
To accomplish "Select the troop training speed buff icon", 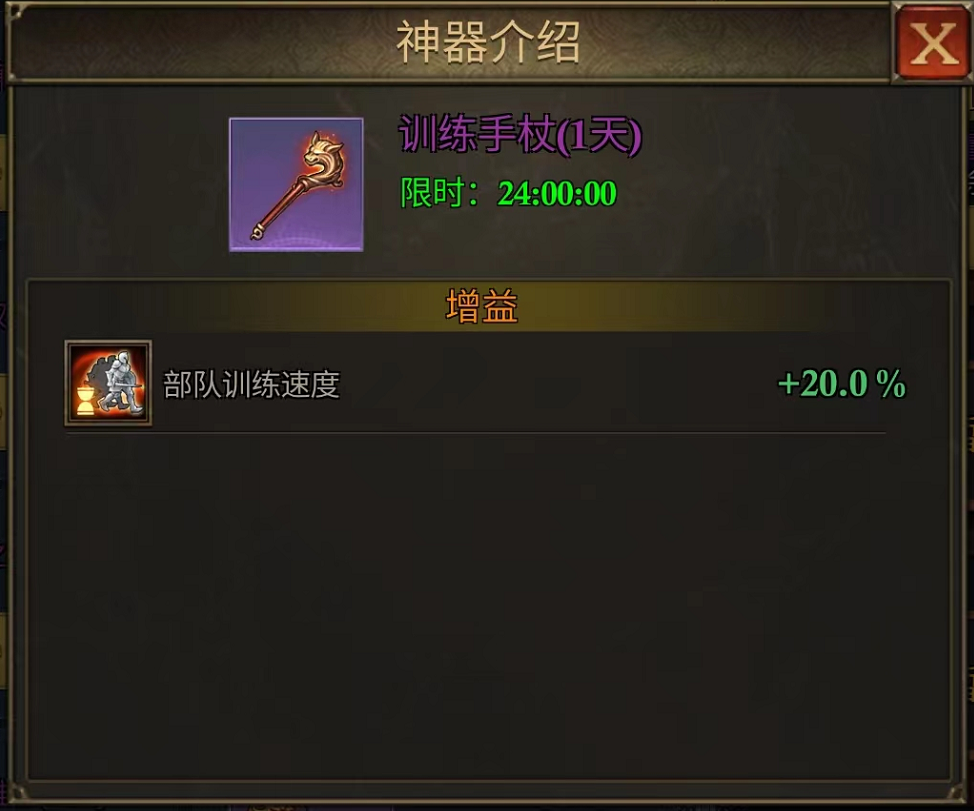I will click(108, 383).
